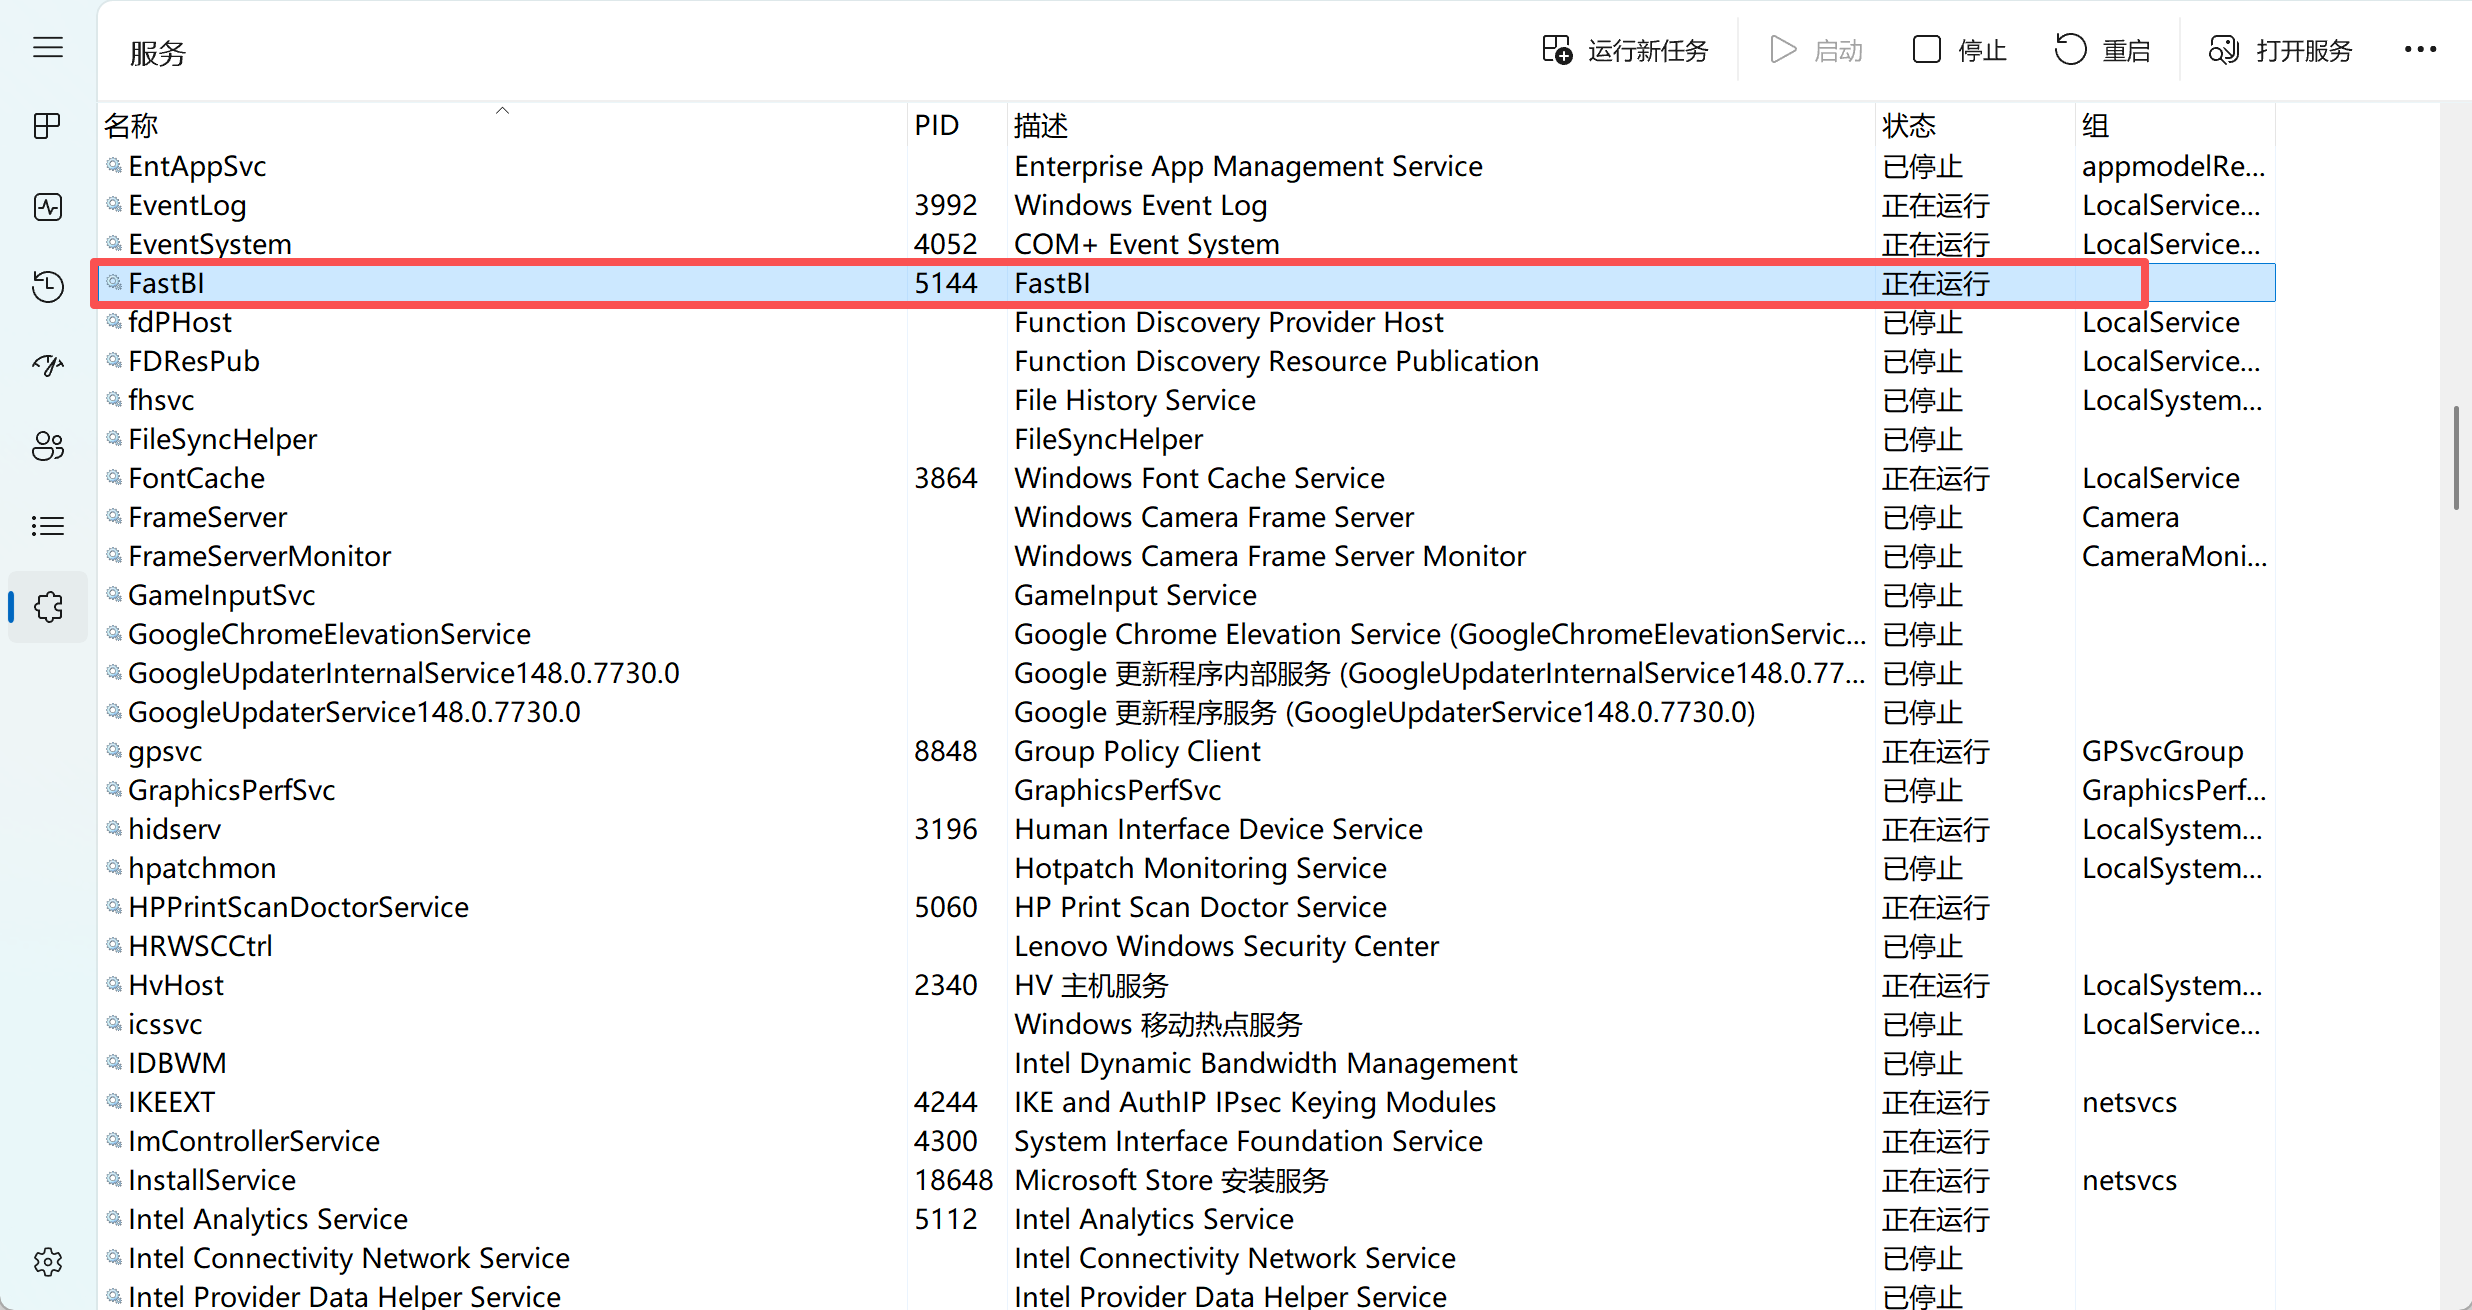Open the Startup apps page icon
The image size is (2472, 1310).
[x=48, y=366]
